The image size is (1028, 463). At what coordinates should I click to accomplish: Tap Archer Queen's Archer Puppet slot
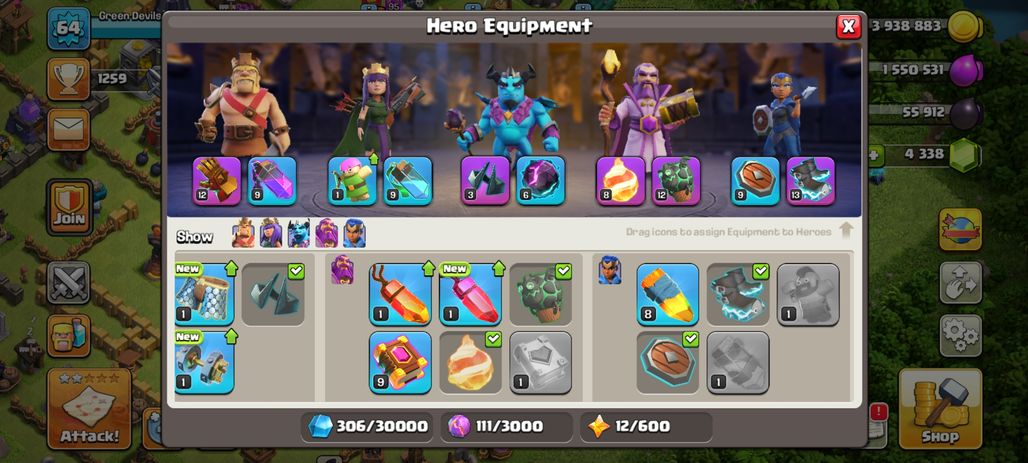point(352,181)
